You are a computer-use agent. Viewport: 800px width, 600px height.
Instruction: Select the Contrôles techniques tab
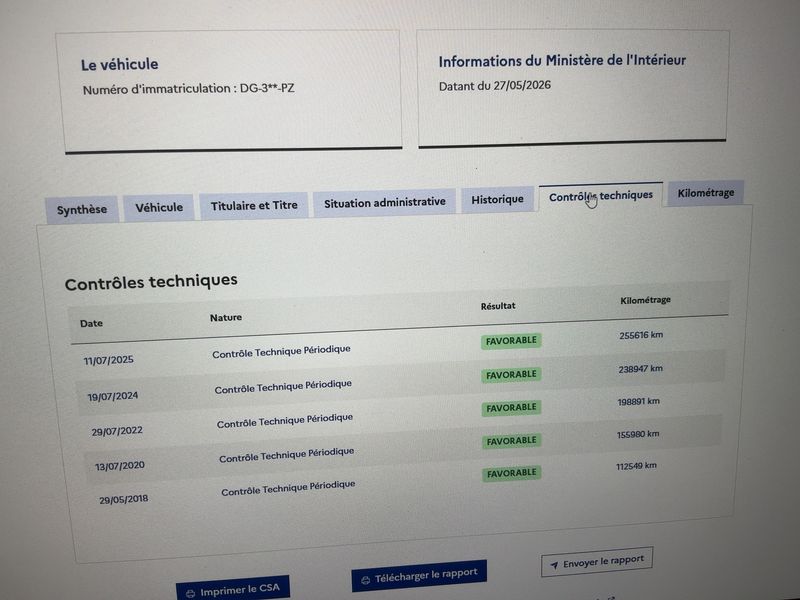[601, 196]
